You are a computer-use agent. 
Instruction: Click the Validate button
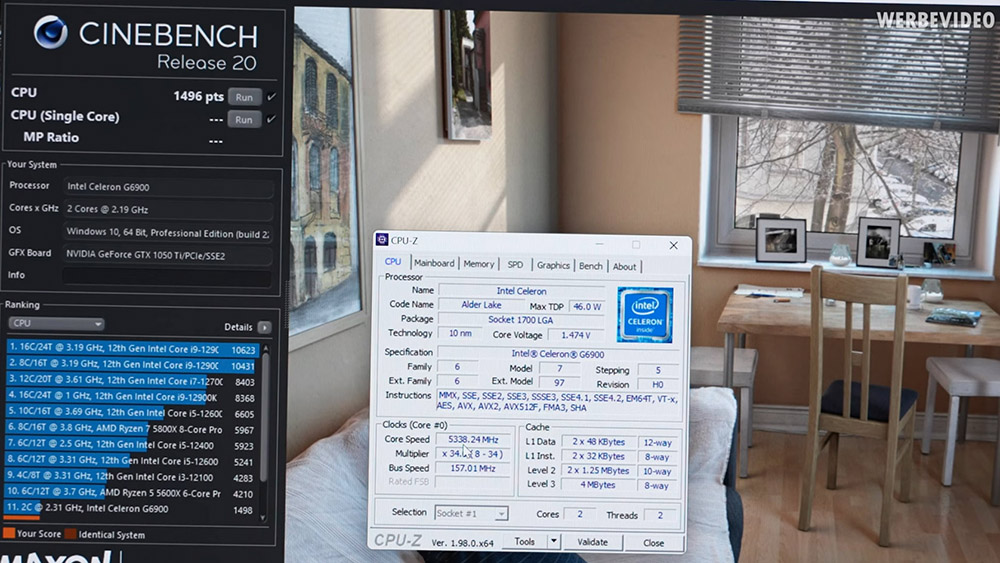pos(592,542)
